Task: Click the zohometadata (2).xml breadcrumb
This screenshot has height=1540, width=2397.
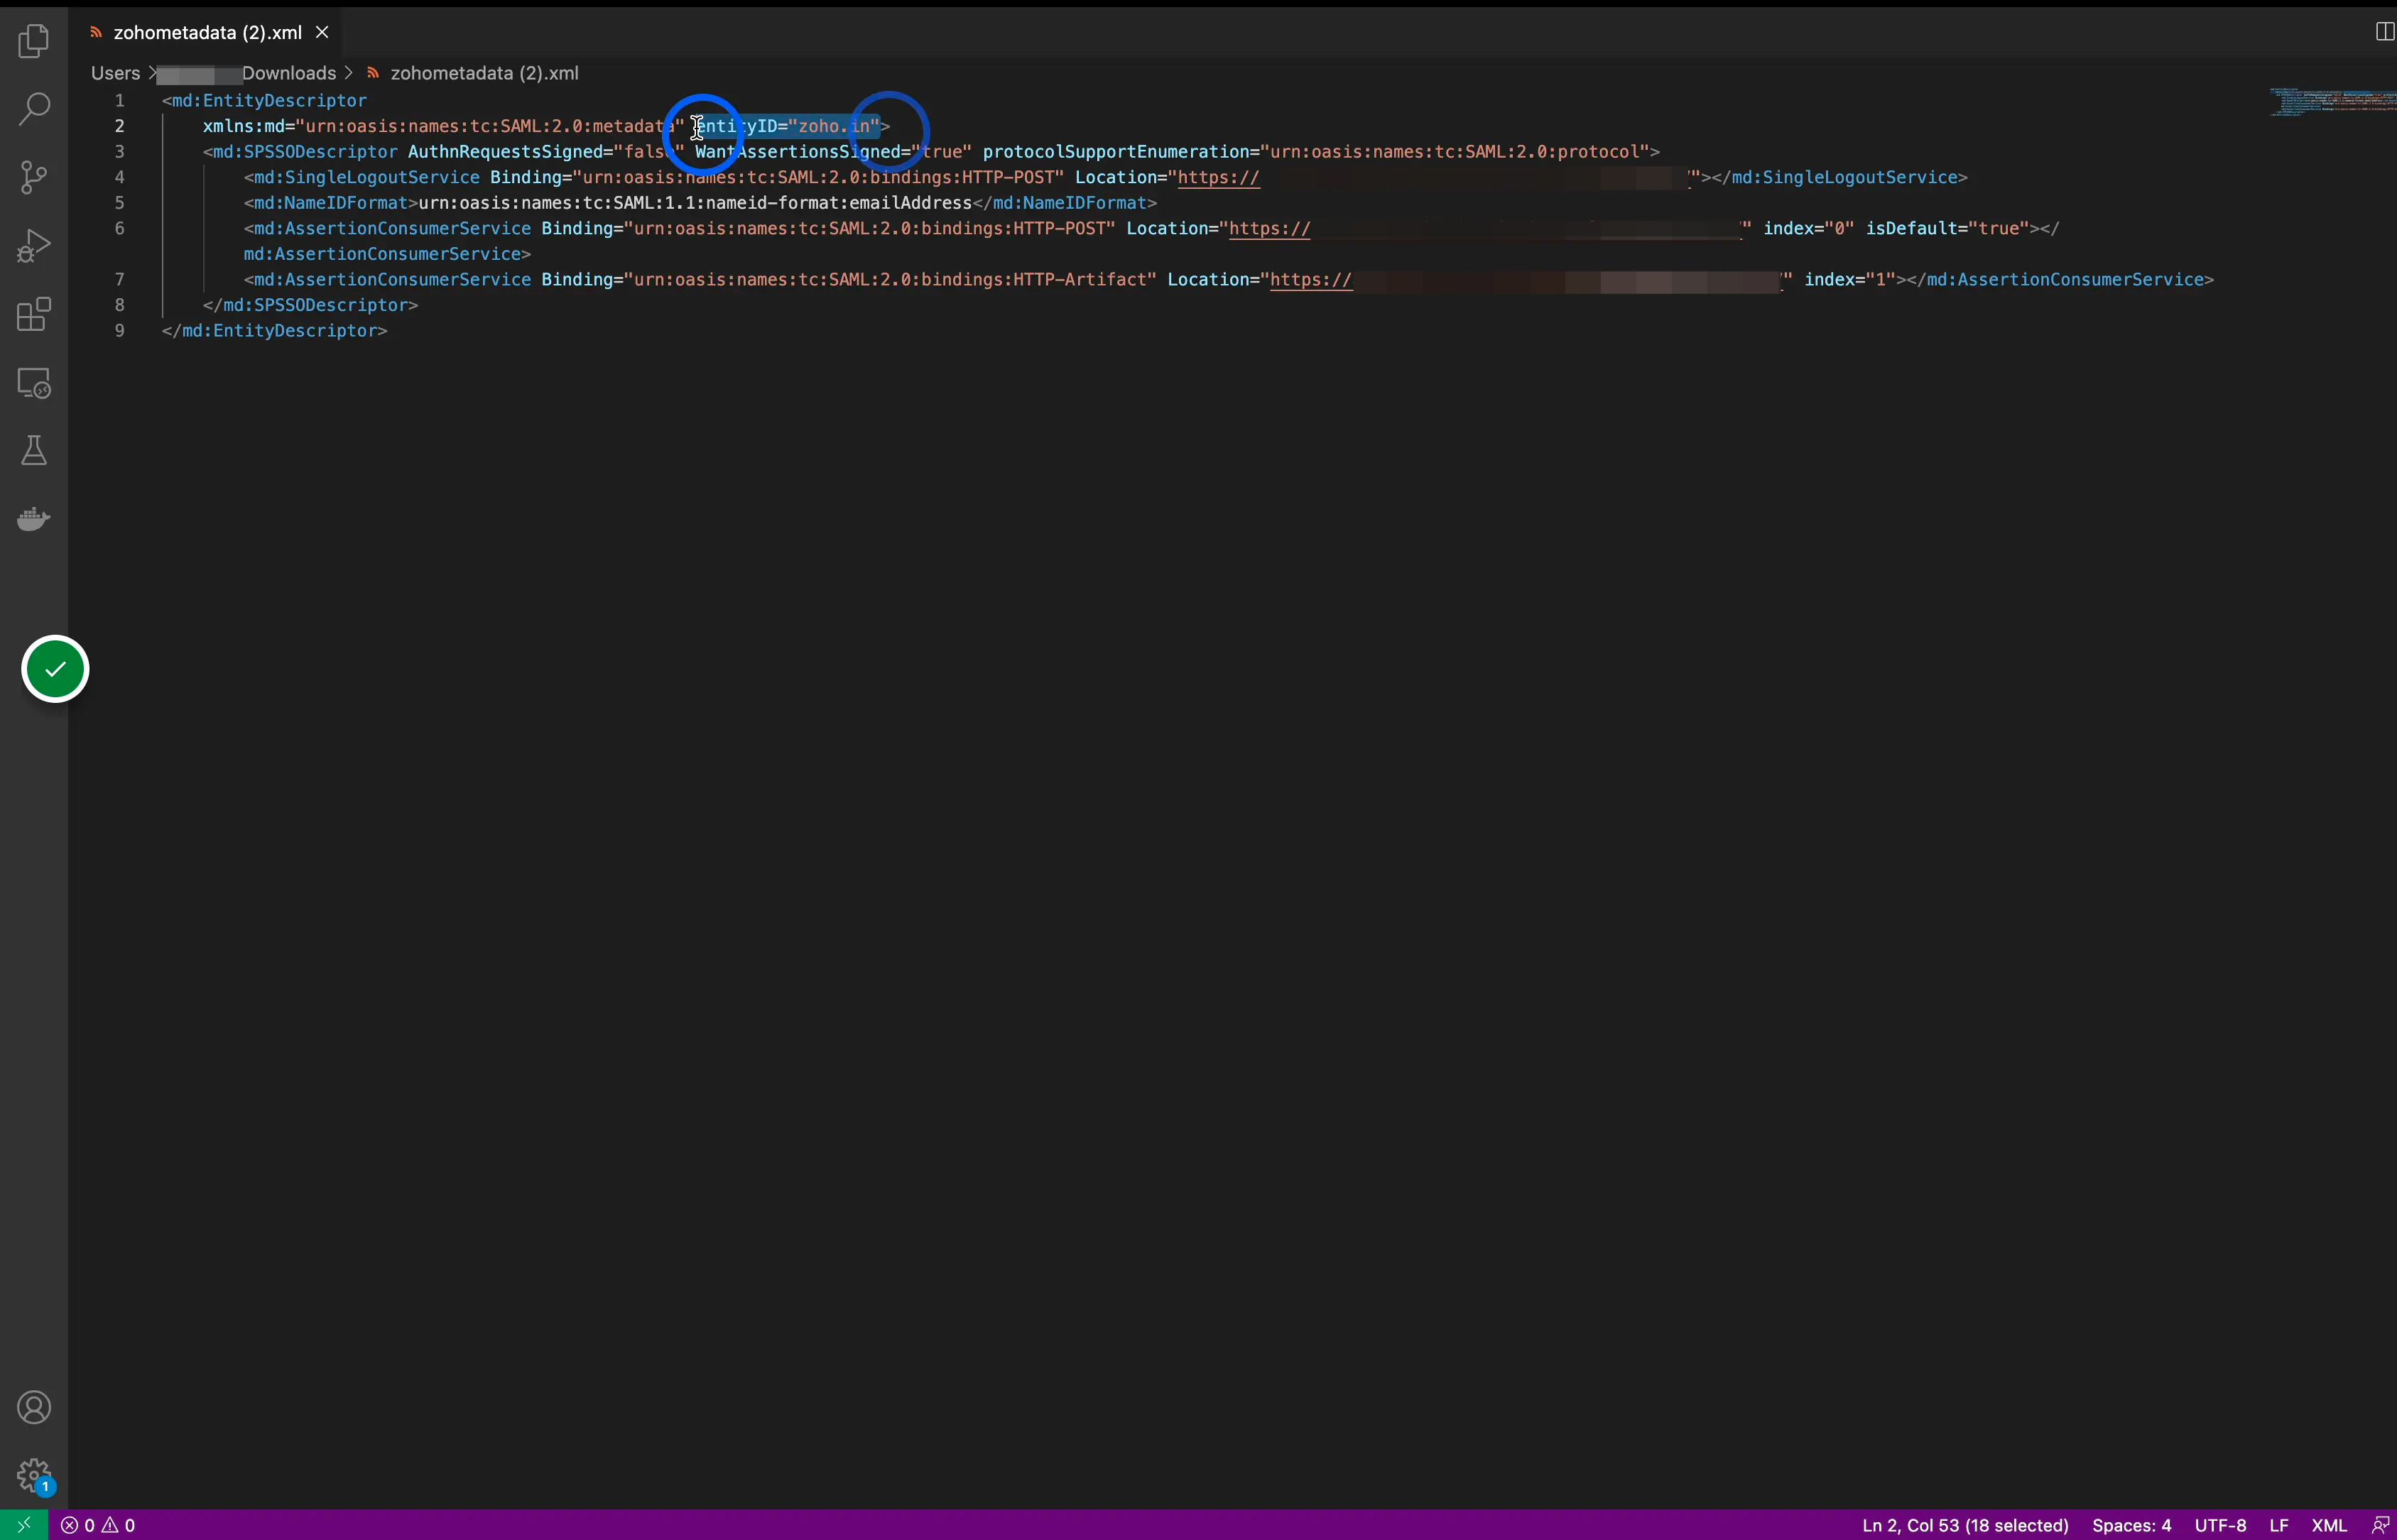Action: point(484,73)
